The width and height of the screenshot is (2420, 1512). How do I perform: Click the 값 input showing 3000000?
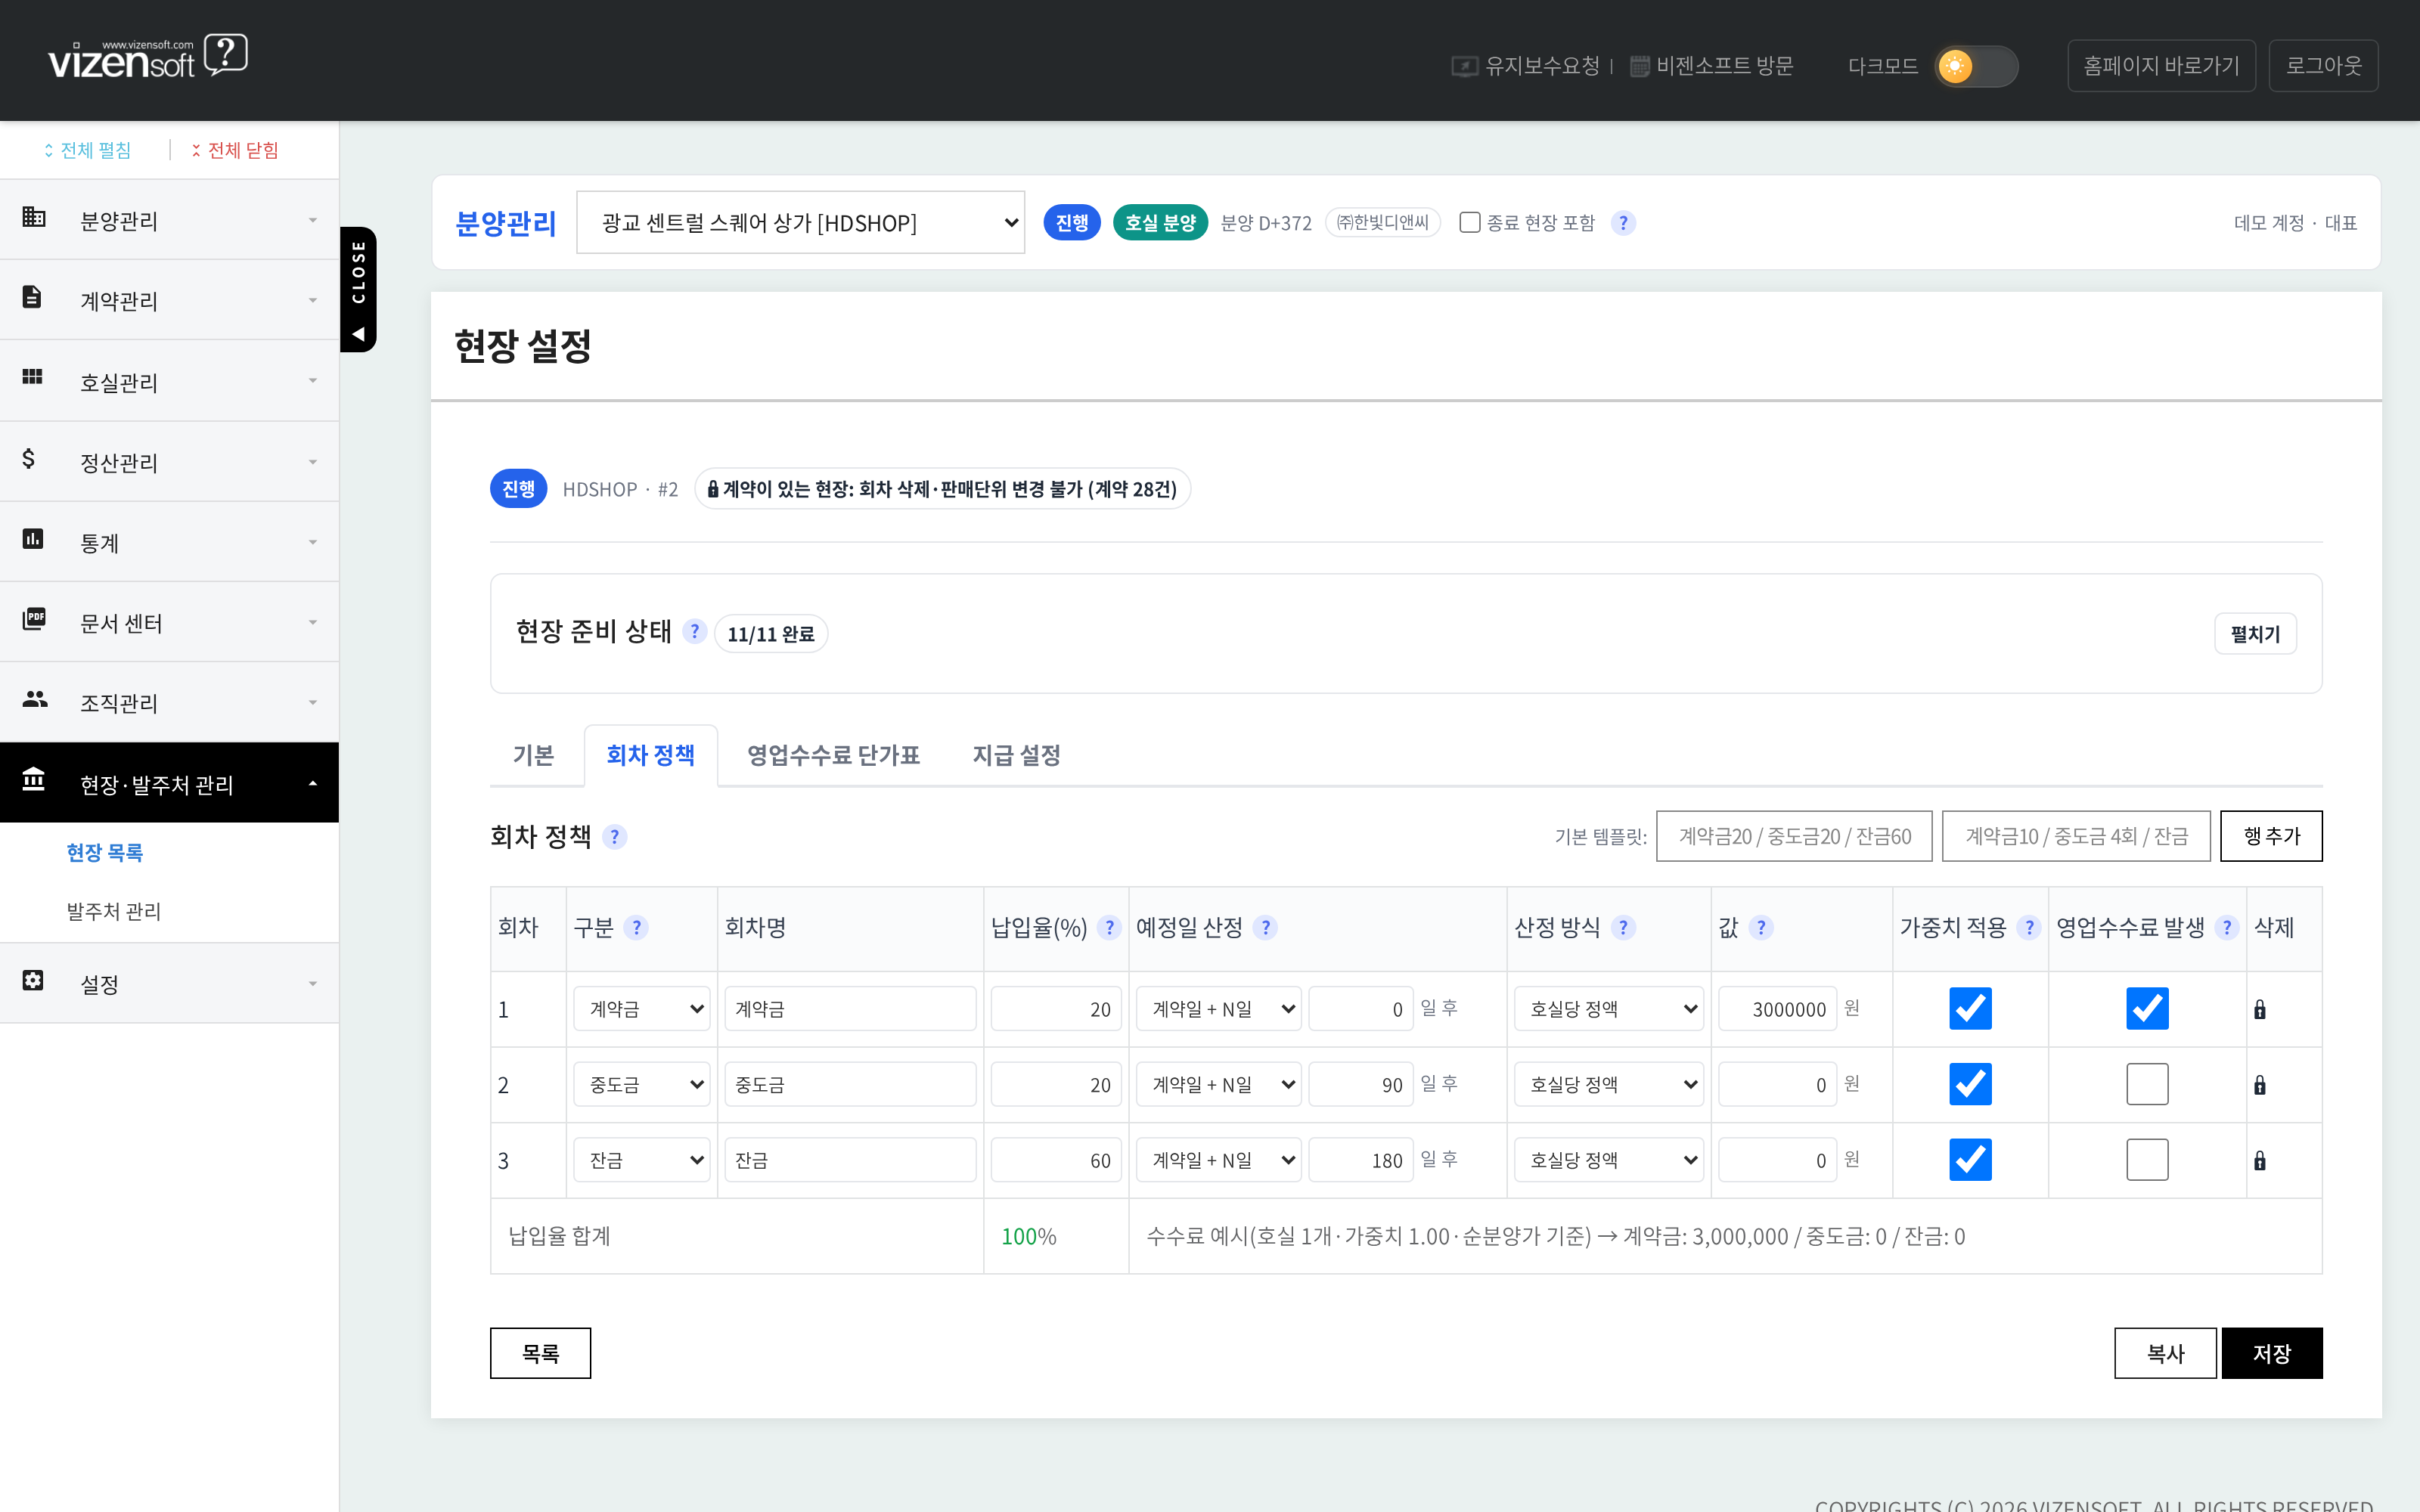tap(1777, 1009)
